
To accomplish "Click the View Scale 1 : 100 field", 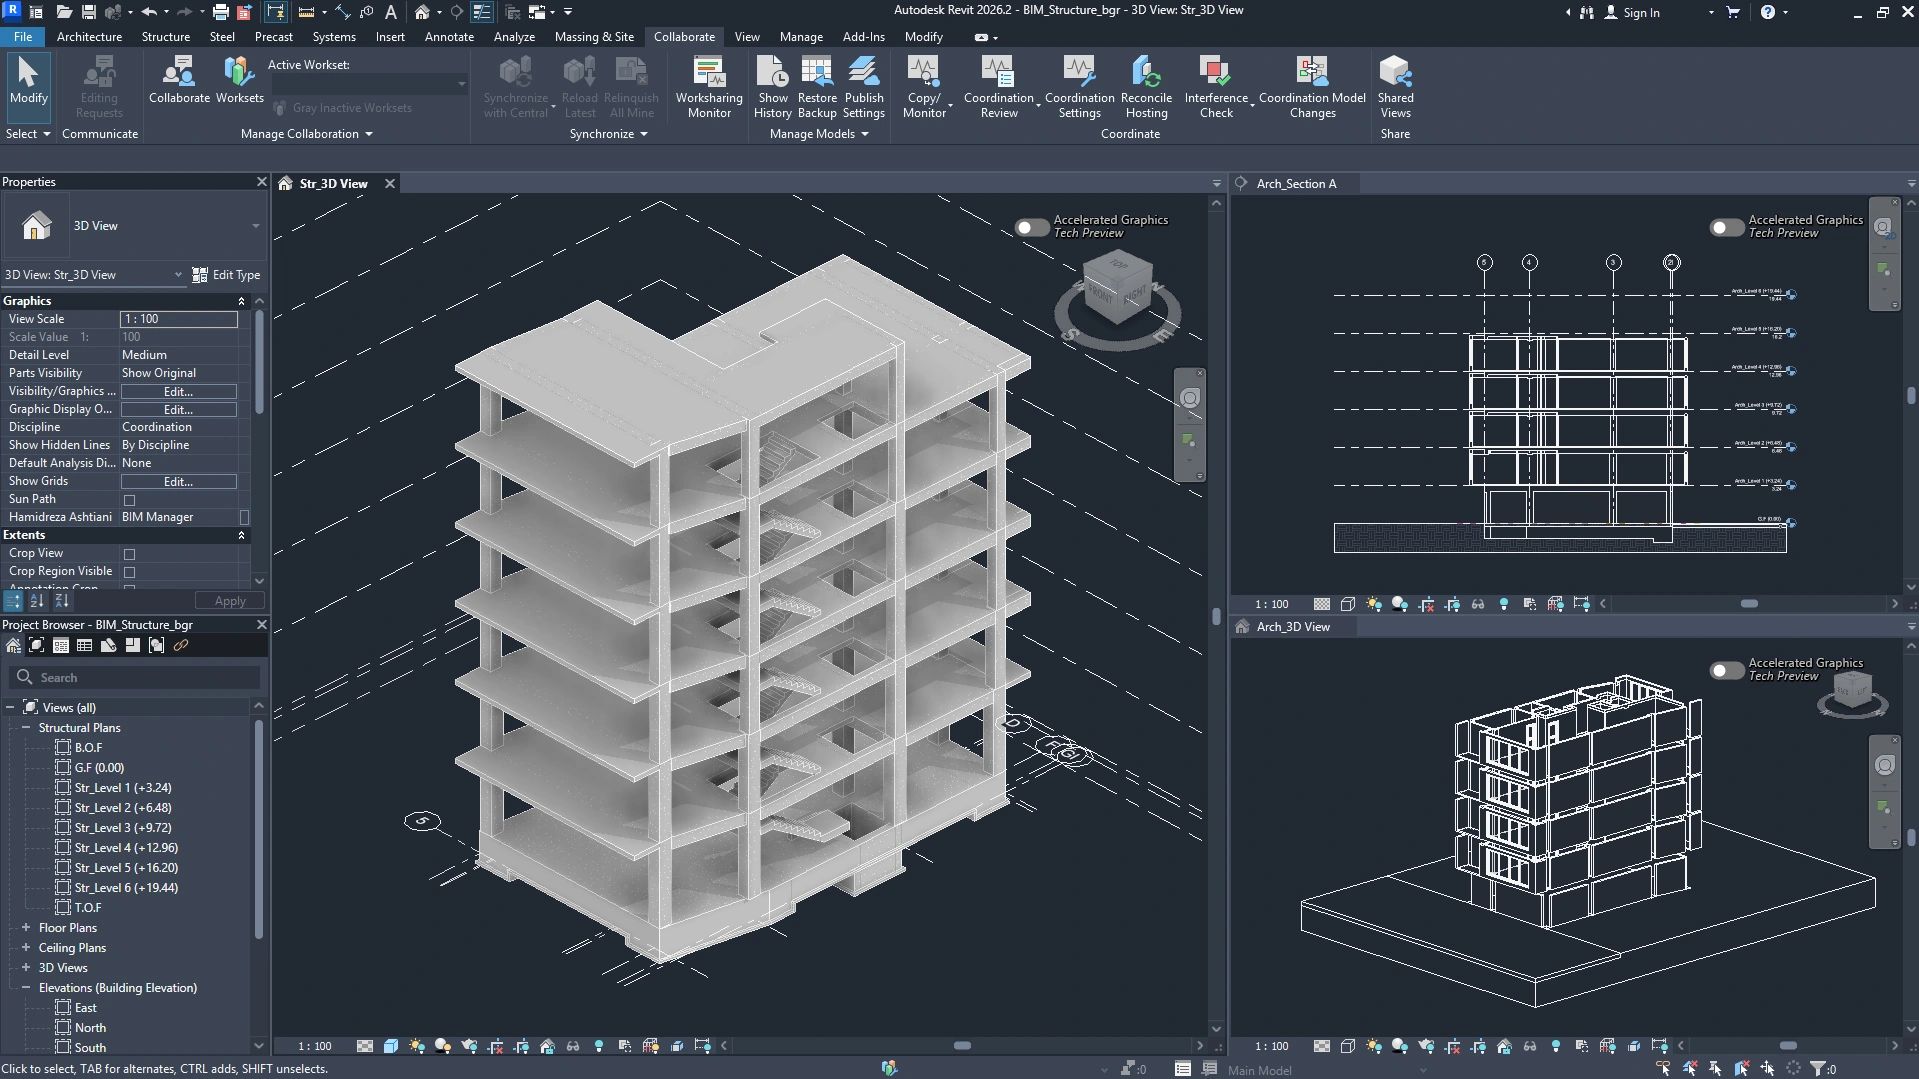I will click(x=179, y=319).
